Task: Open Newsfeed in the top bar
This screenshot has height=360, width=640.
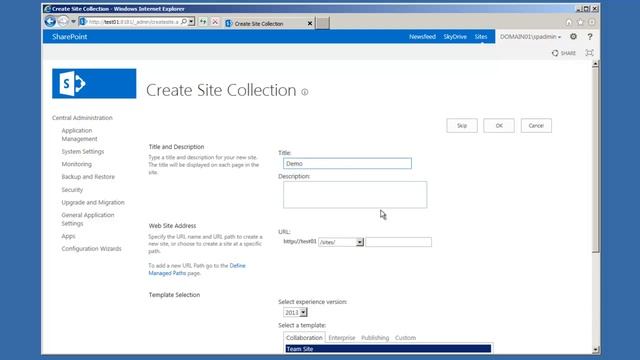Action: [422, 37]
